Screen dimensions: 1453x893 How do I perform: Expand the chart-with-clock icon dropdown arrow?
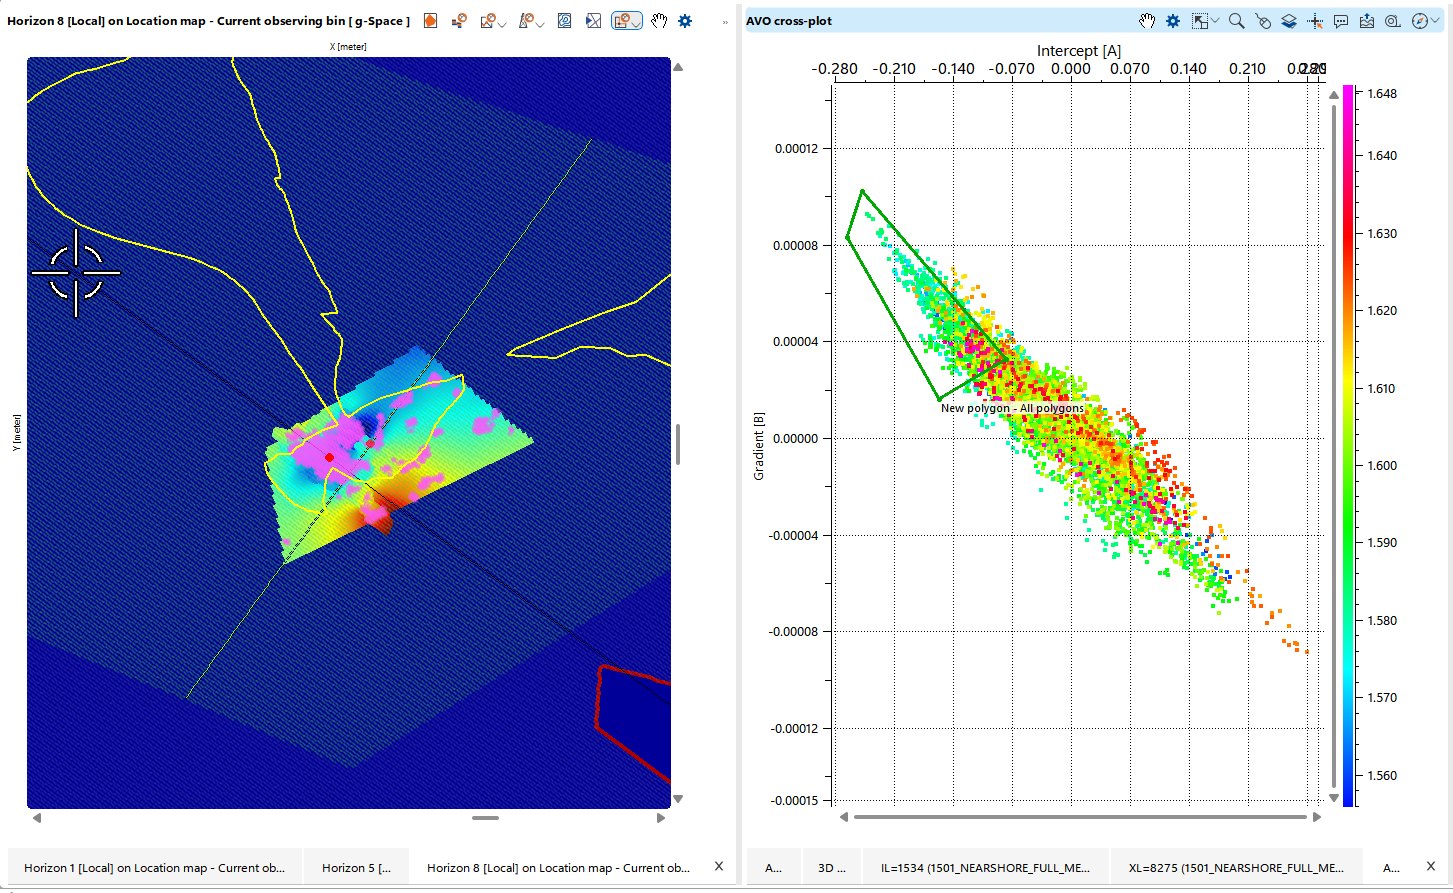502,22
